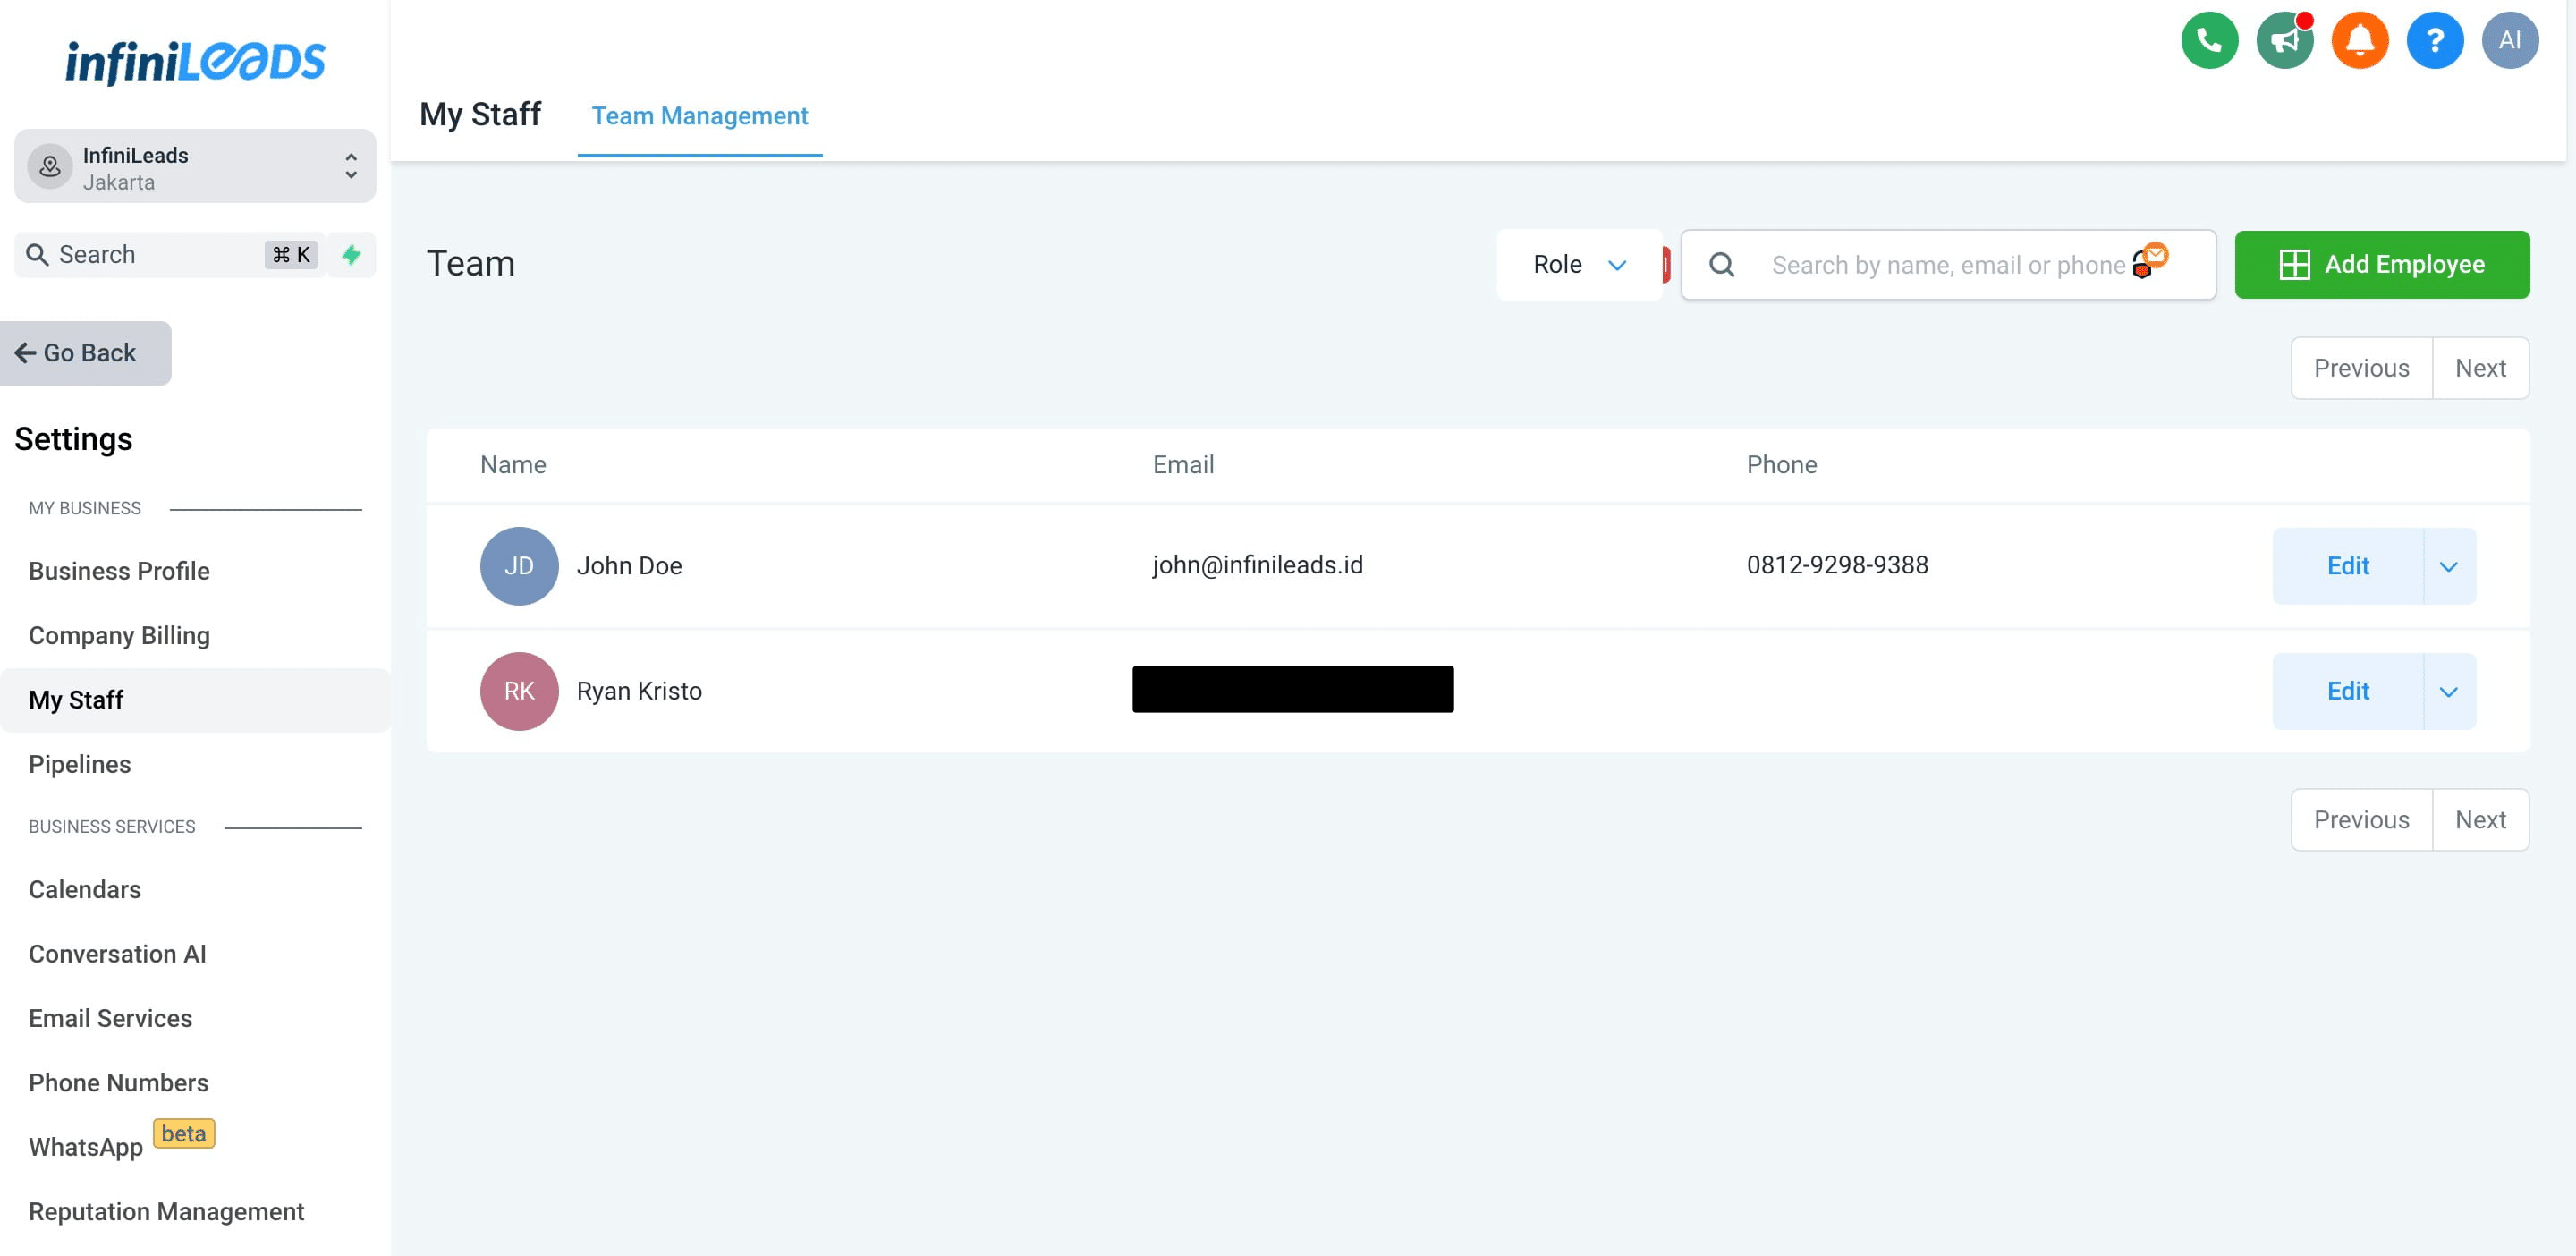Viewport: 2576px width, 1256px height.
Task: Select the Team Management tab
Action: (700, 115)
